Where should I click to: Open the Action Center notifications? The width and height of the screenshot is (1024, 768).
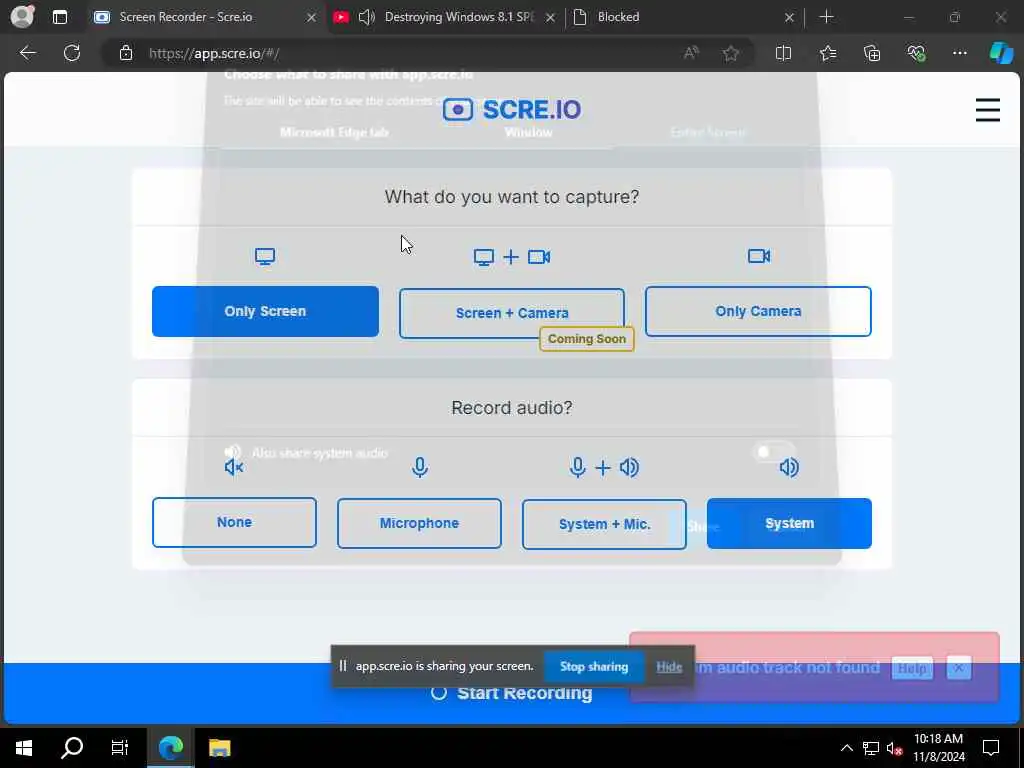coord(991,748)
